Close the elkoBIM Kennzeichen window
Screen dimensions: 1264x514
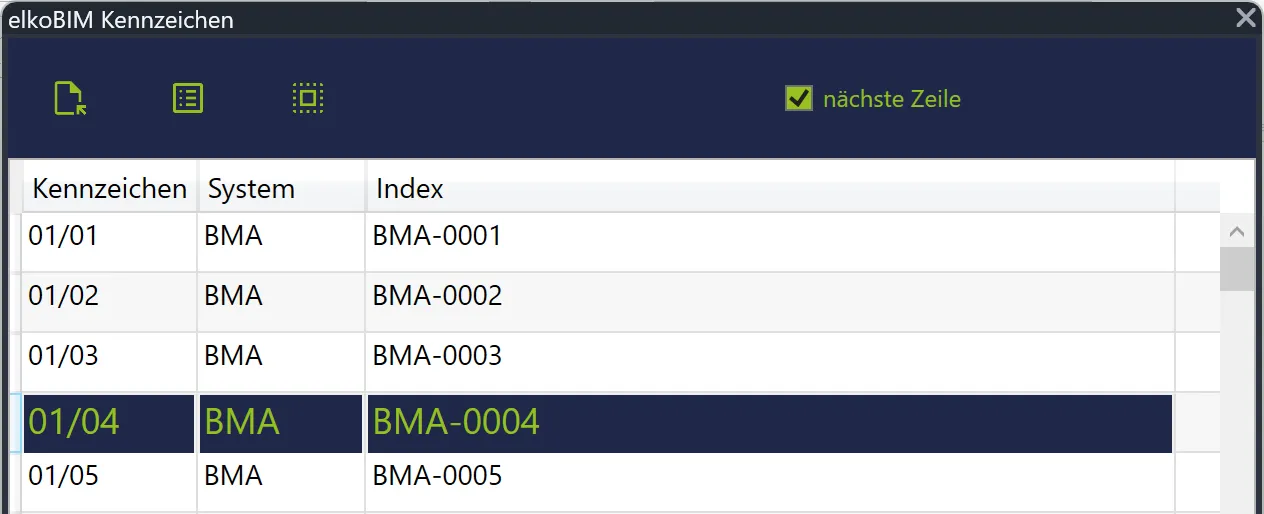(x=1245, y=17)
